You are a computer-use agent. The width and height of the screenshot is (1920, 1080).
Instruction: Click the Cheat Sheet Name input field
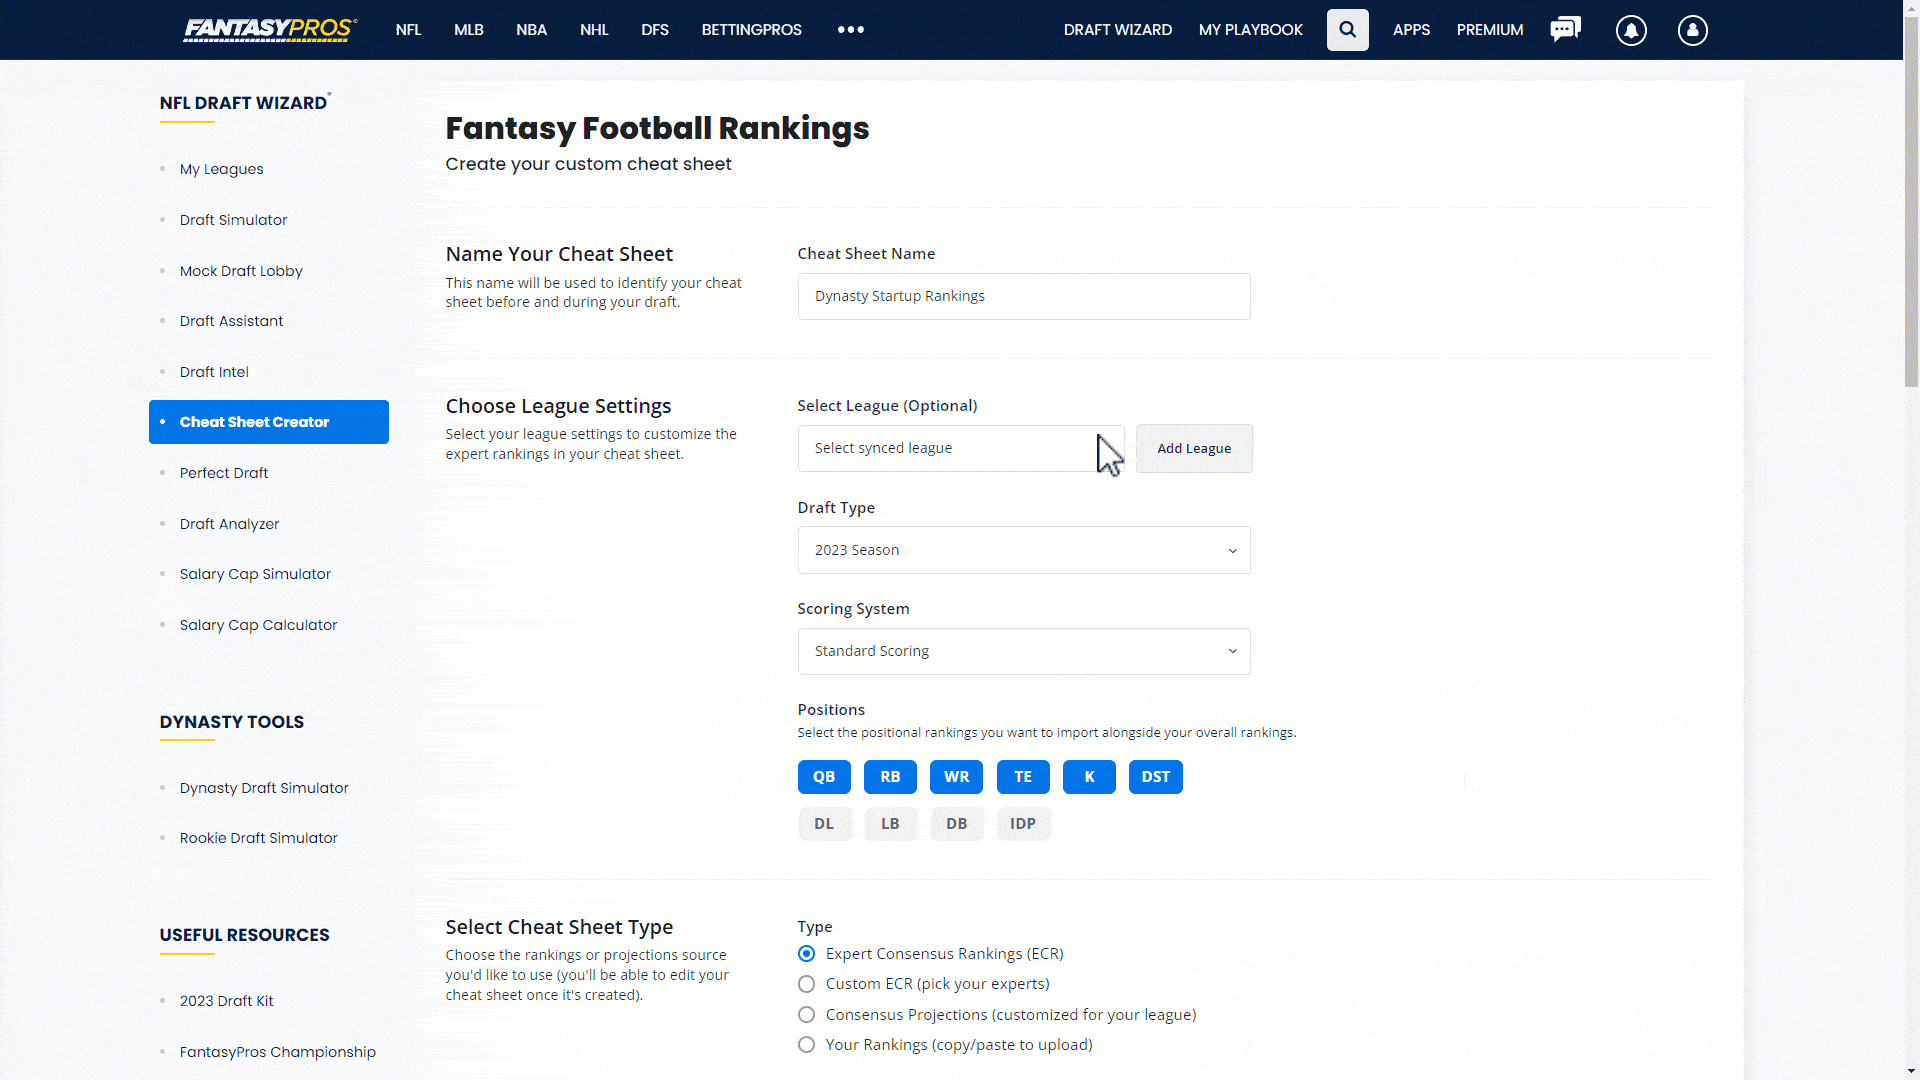[1023, 295]
